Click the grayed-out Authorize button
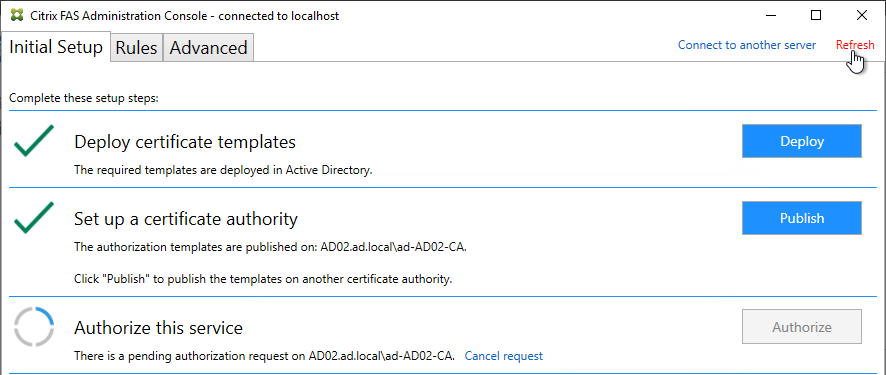The image size is (886, 375). pos(802,326)
